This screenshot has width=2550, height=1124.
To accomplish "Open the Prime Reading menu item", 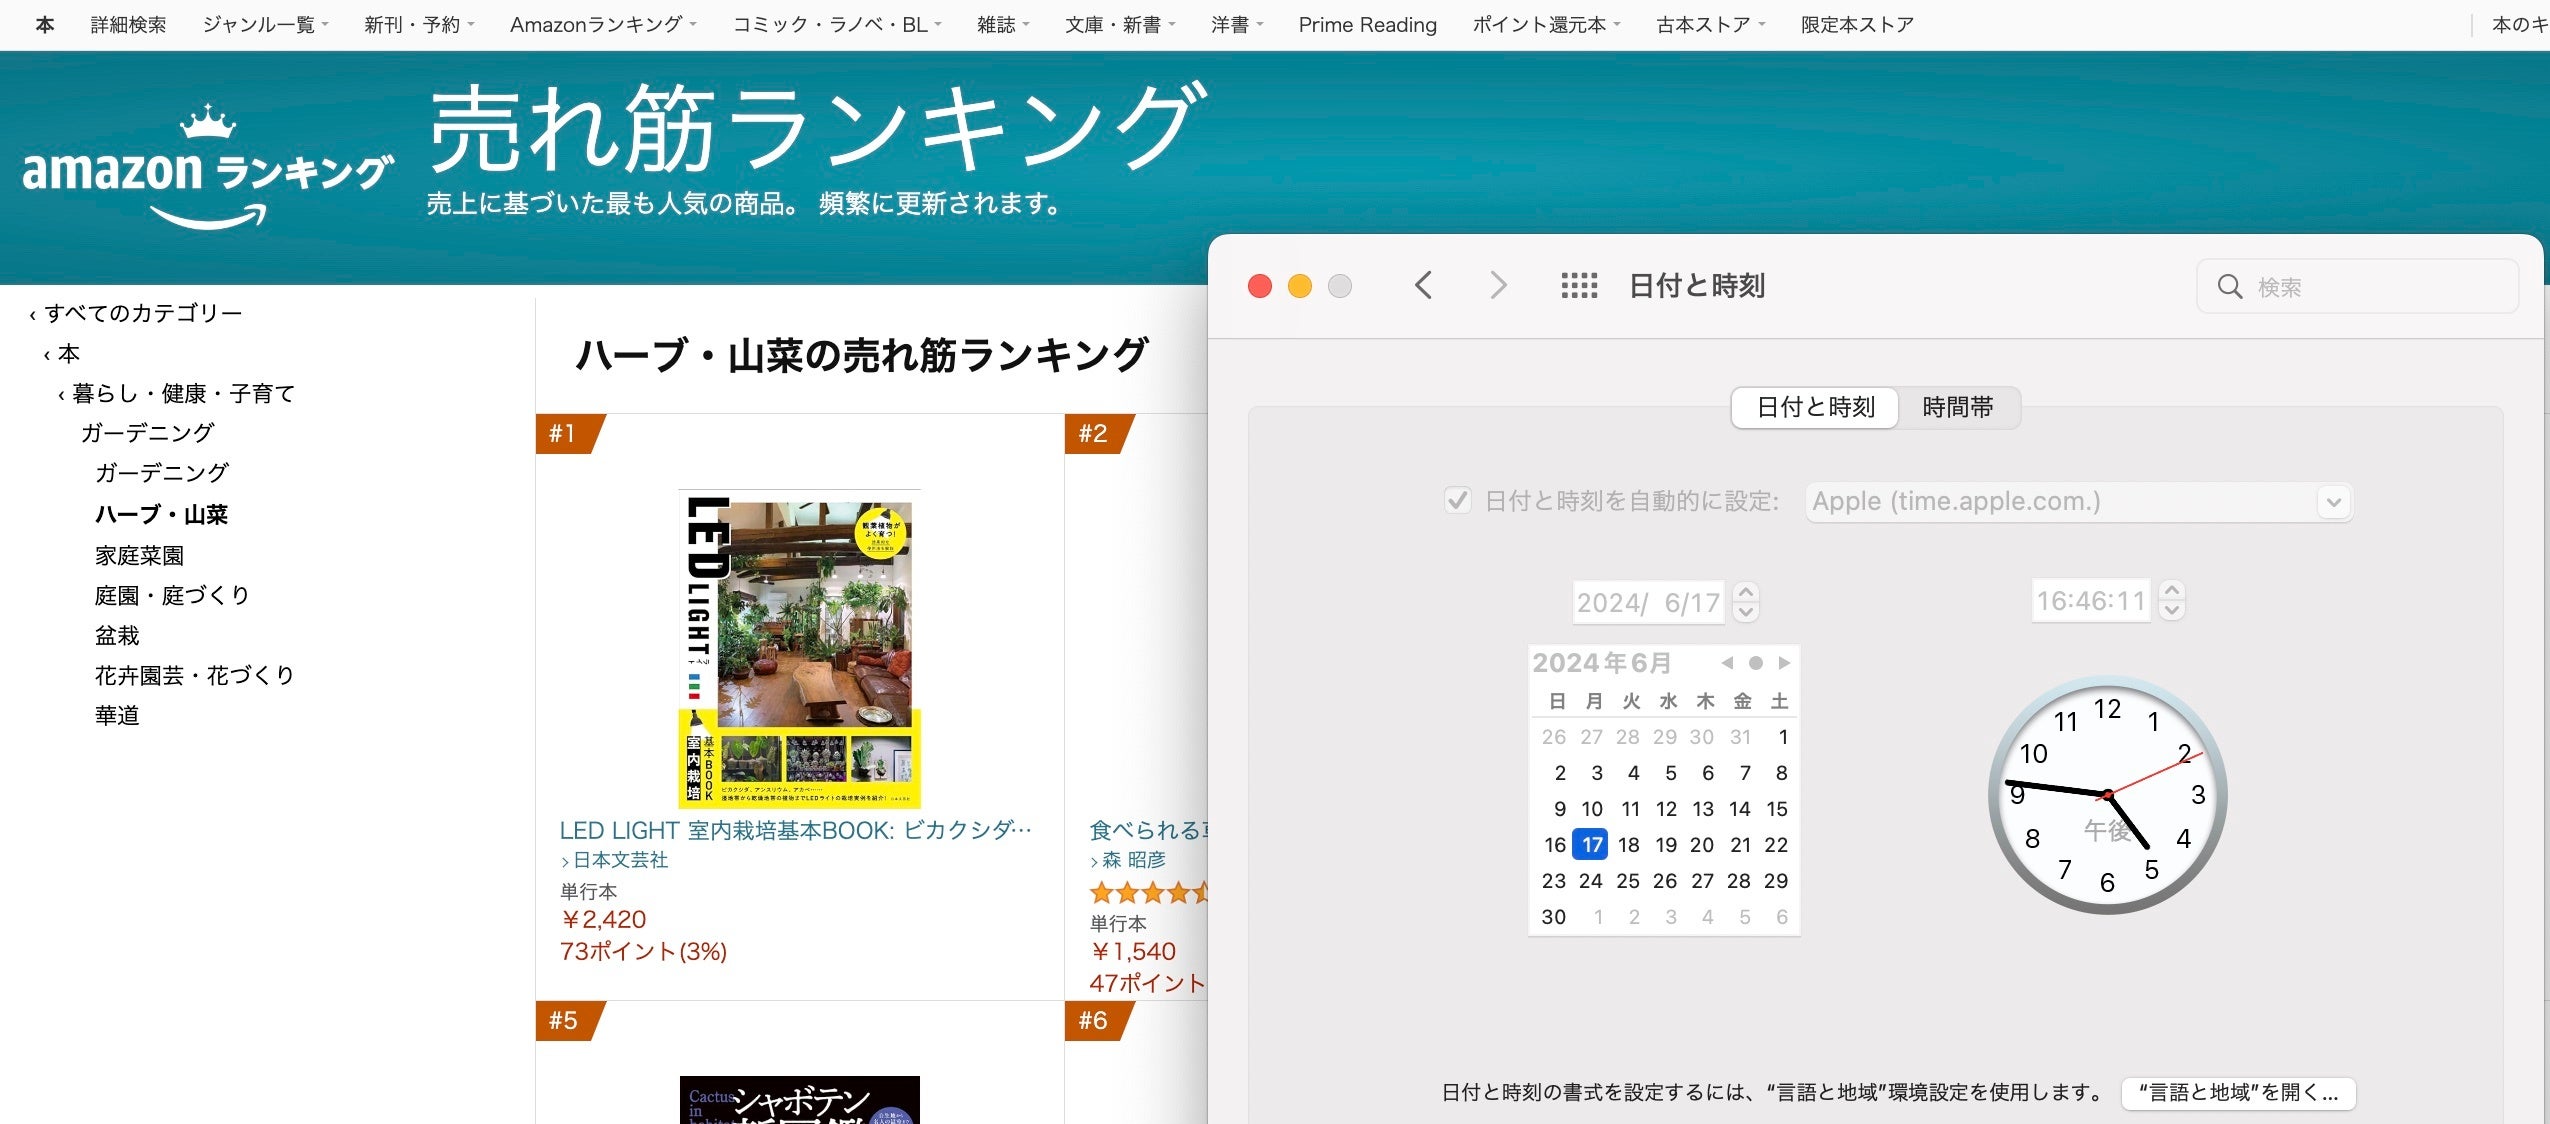I will [x=1367, y=24].
